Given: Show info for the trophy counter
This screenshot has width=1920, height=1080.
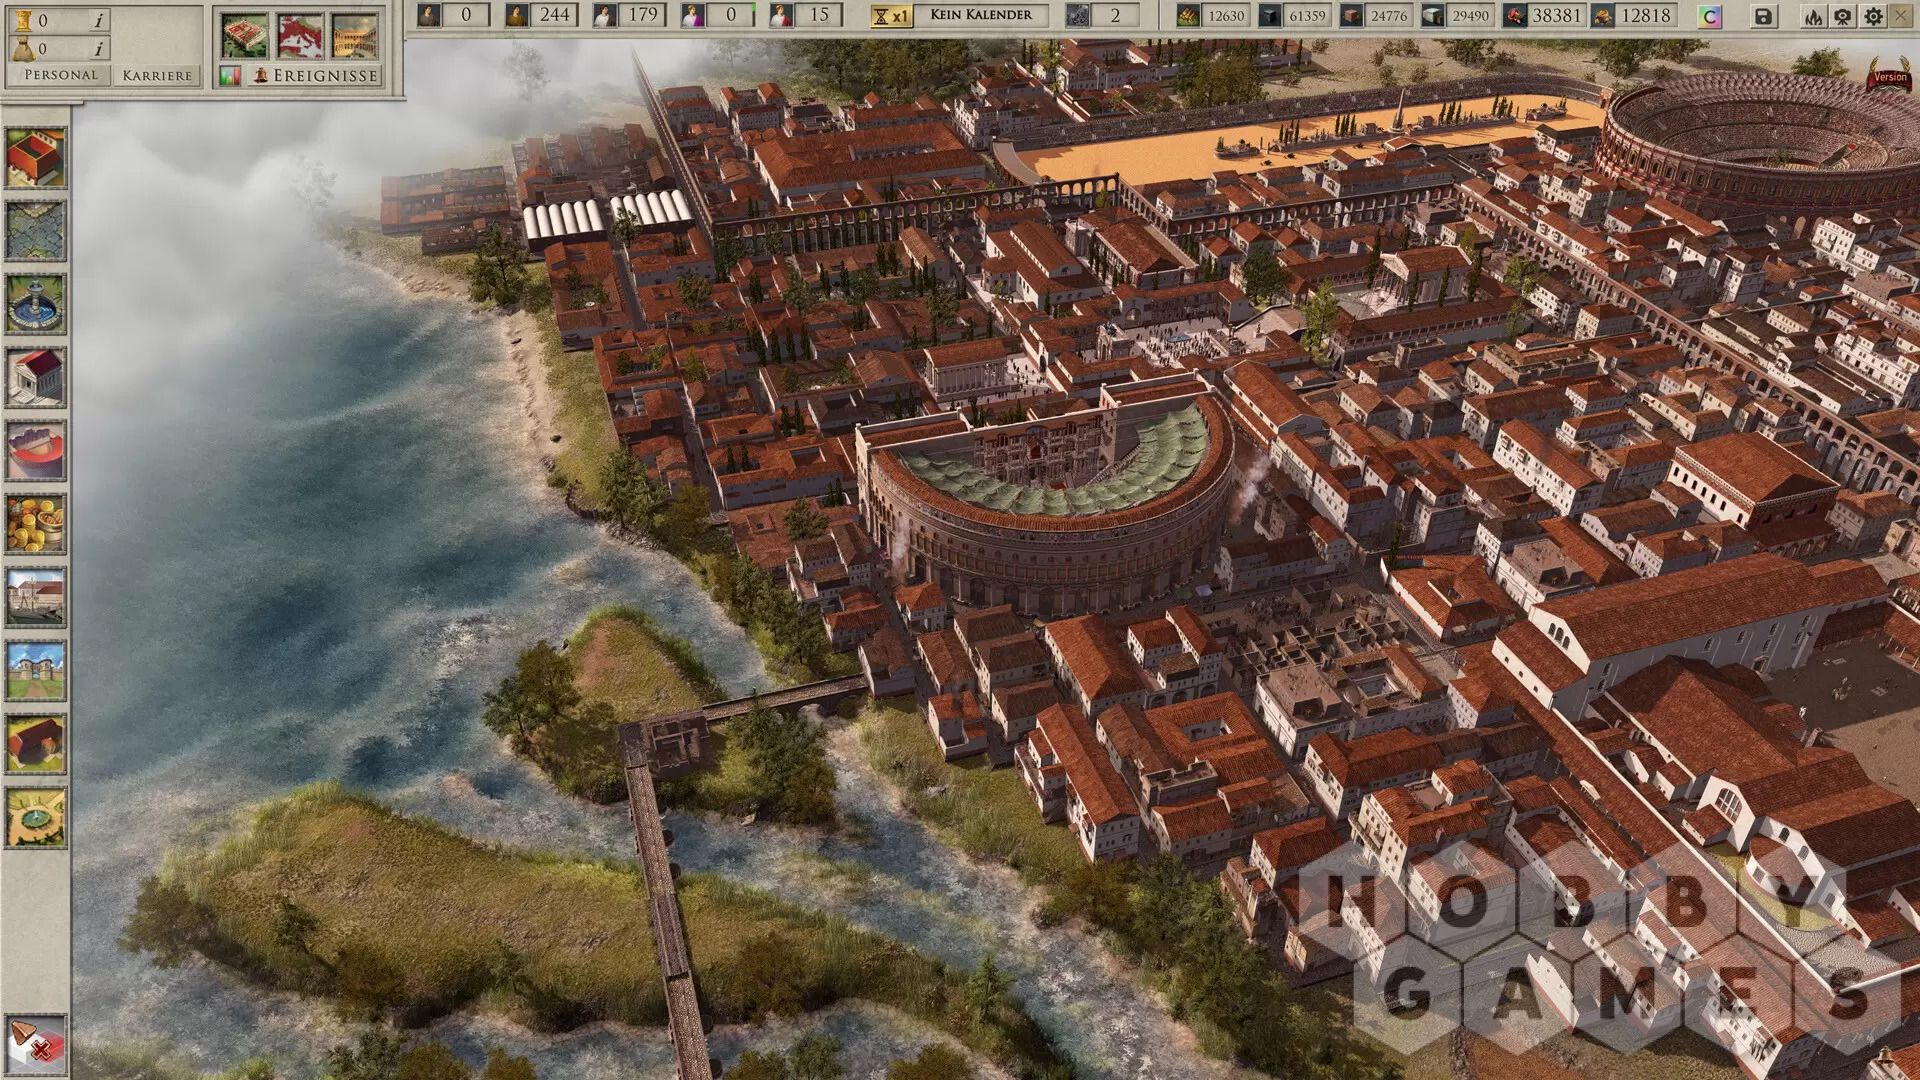Looking at the screenshot, I should click(x=98, y=20).
